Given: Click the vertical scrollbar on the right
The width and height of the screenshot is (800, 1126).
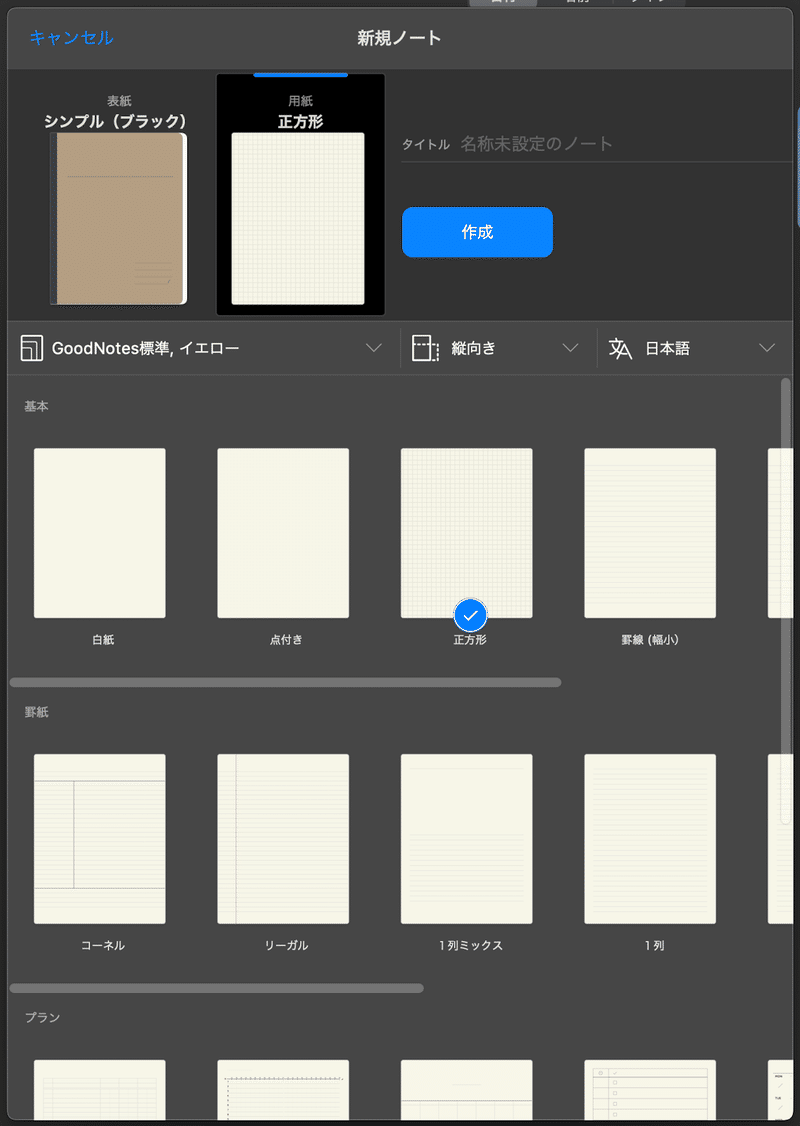Looking at the screenshot, I should coord(786,601).
